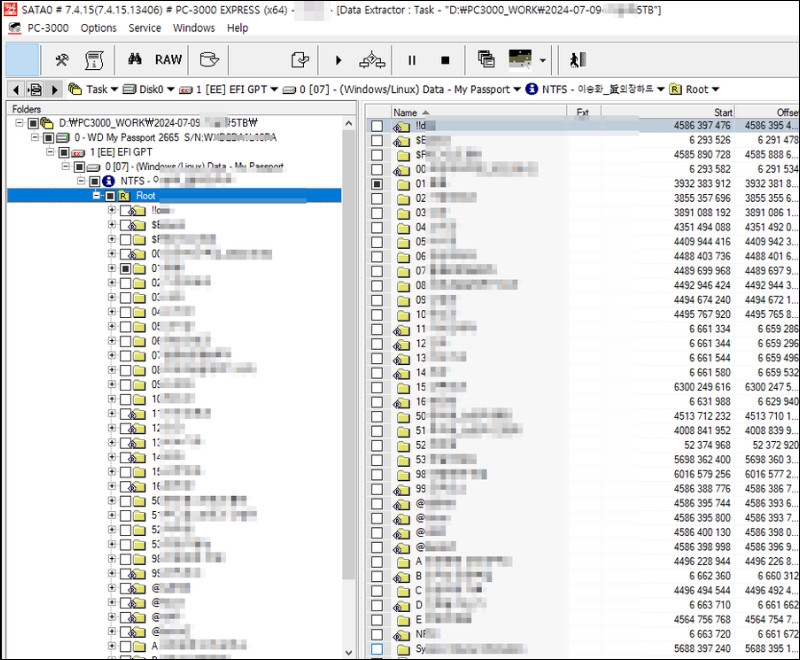Start the task with the play button
This screenshot has height=660, width=800.
[338, 60]
